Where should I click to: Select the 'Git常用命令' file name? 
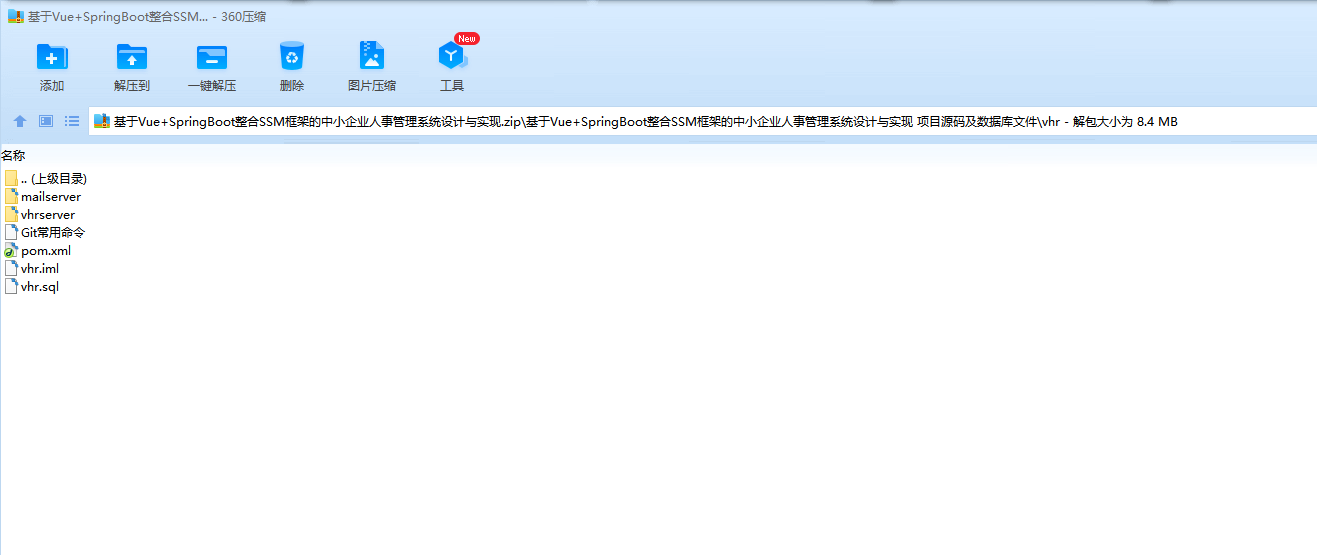[53, 232]
